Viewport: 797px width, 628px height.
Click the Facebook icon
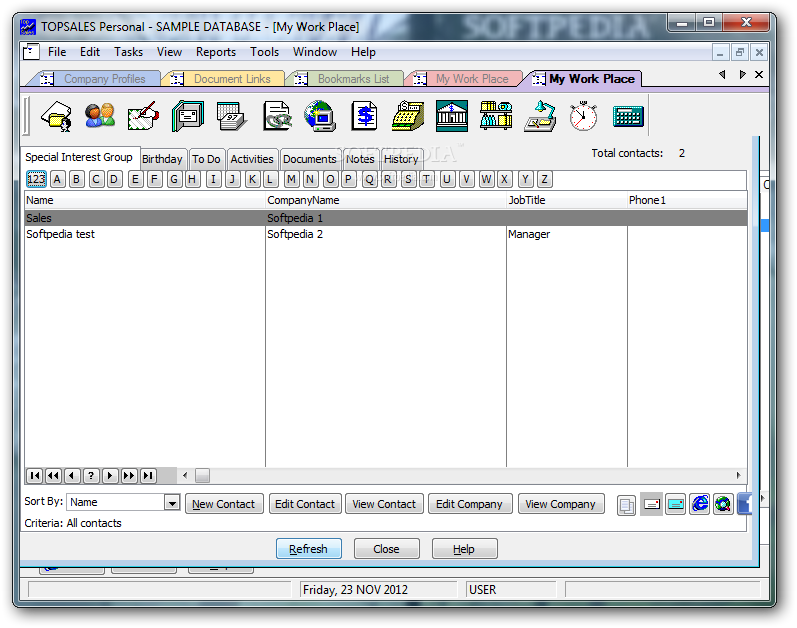tap(744, 505)
